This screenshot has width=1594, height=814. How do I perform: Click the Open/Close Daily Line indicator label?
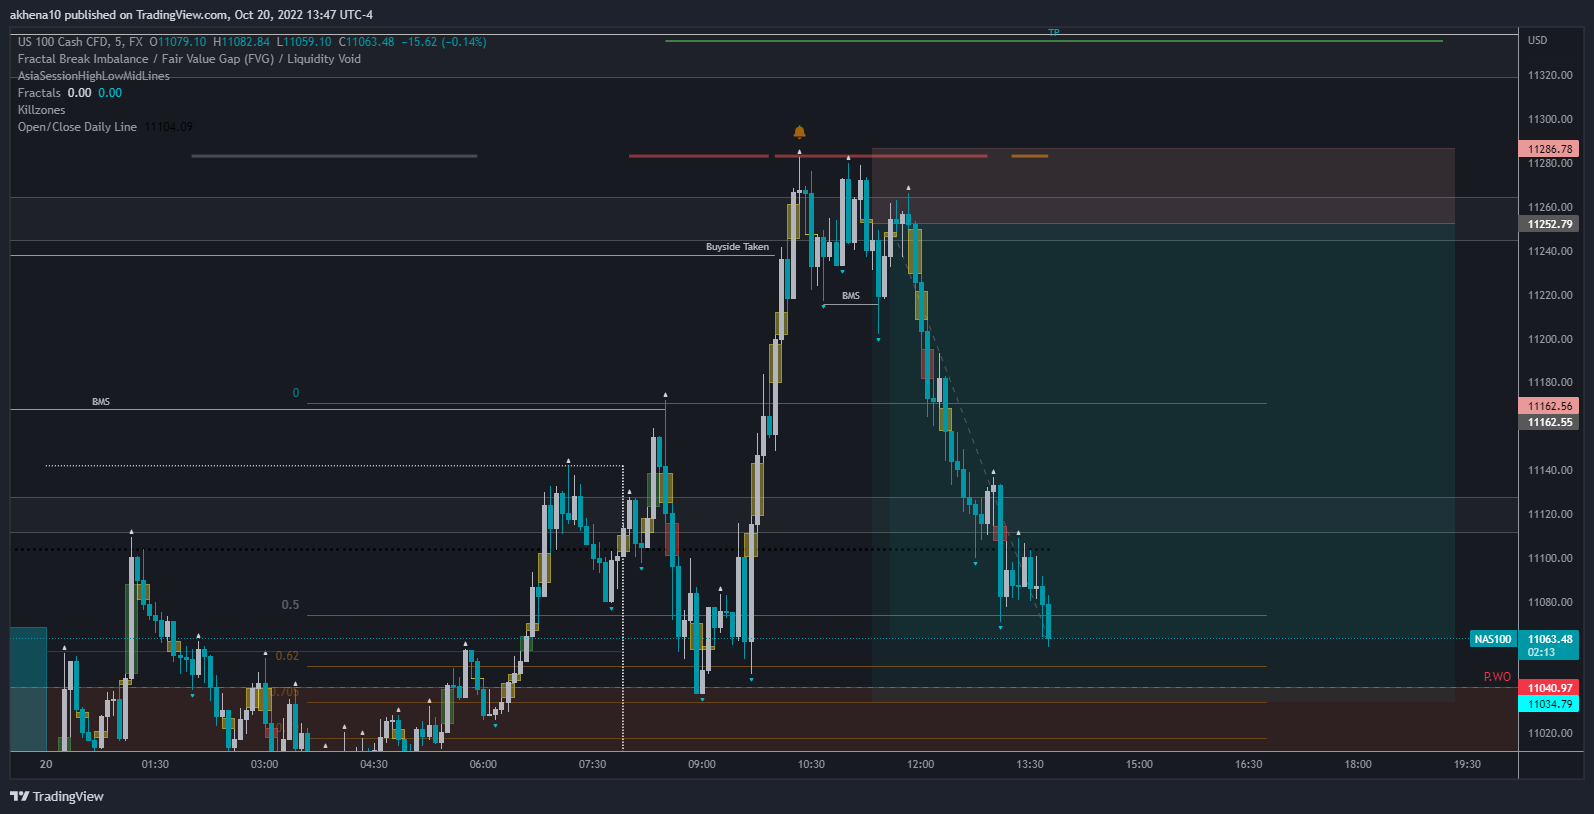[77, 127]
